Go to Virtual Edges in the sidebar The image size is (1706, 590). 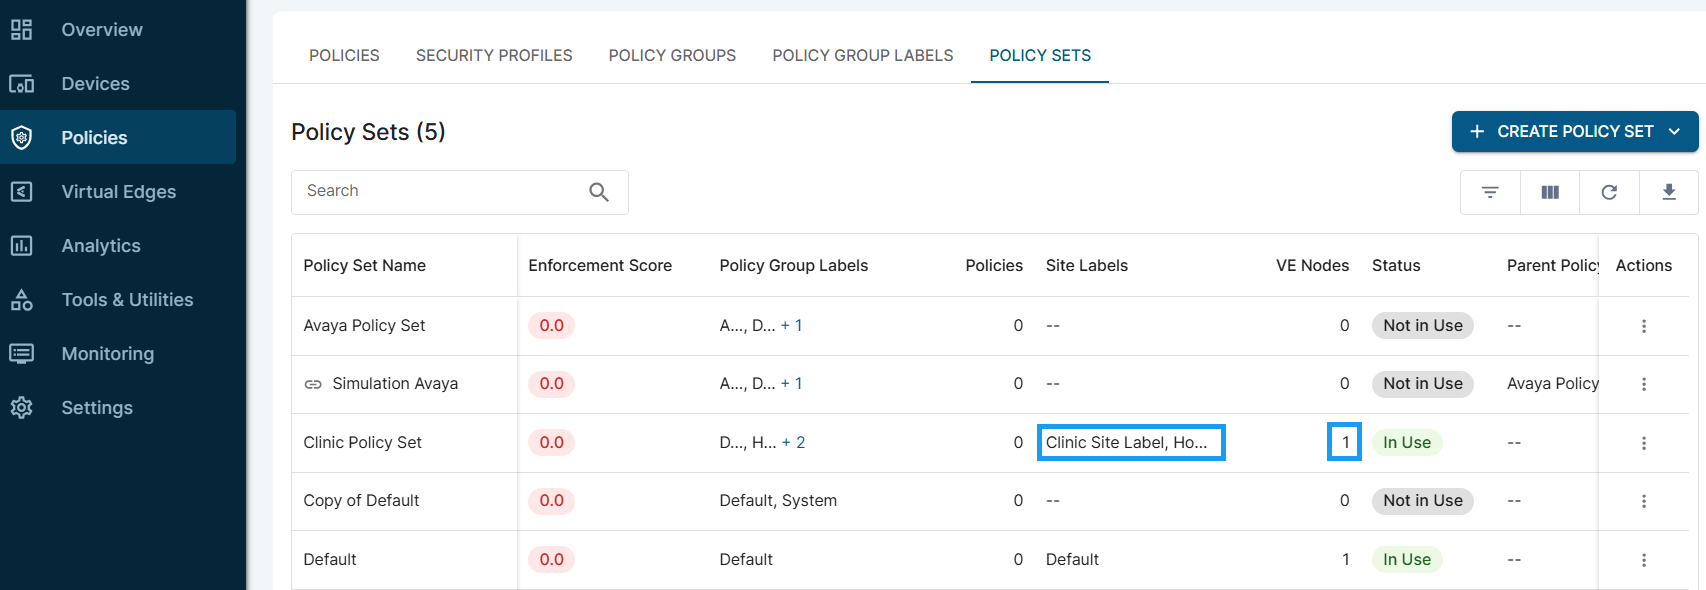[x=118, y=192]
